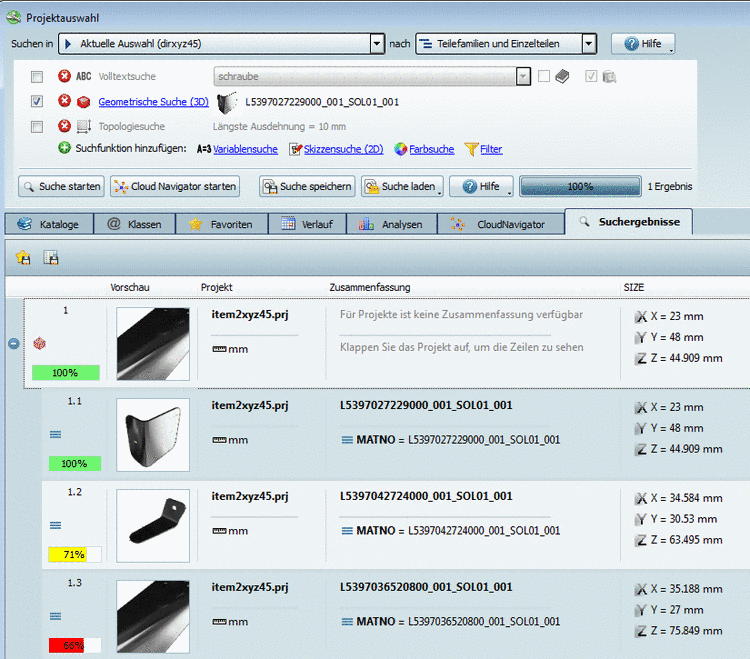Uncheck the Geometrische Suche (3D) checkbox
The width and height of the screenshot is (750, 659).
(37, 101)
